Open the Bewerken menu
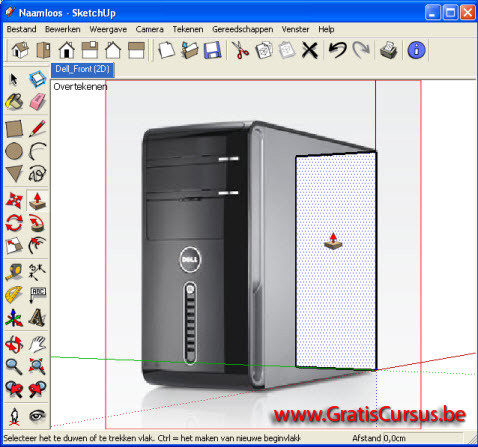This screenshot has width=478, height=447. click(63, 29)
